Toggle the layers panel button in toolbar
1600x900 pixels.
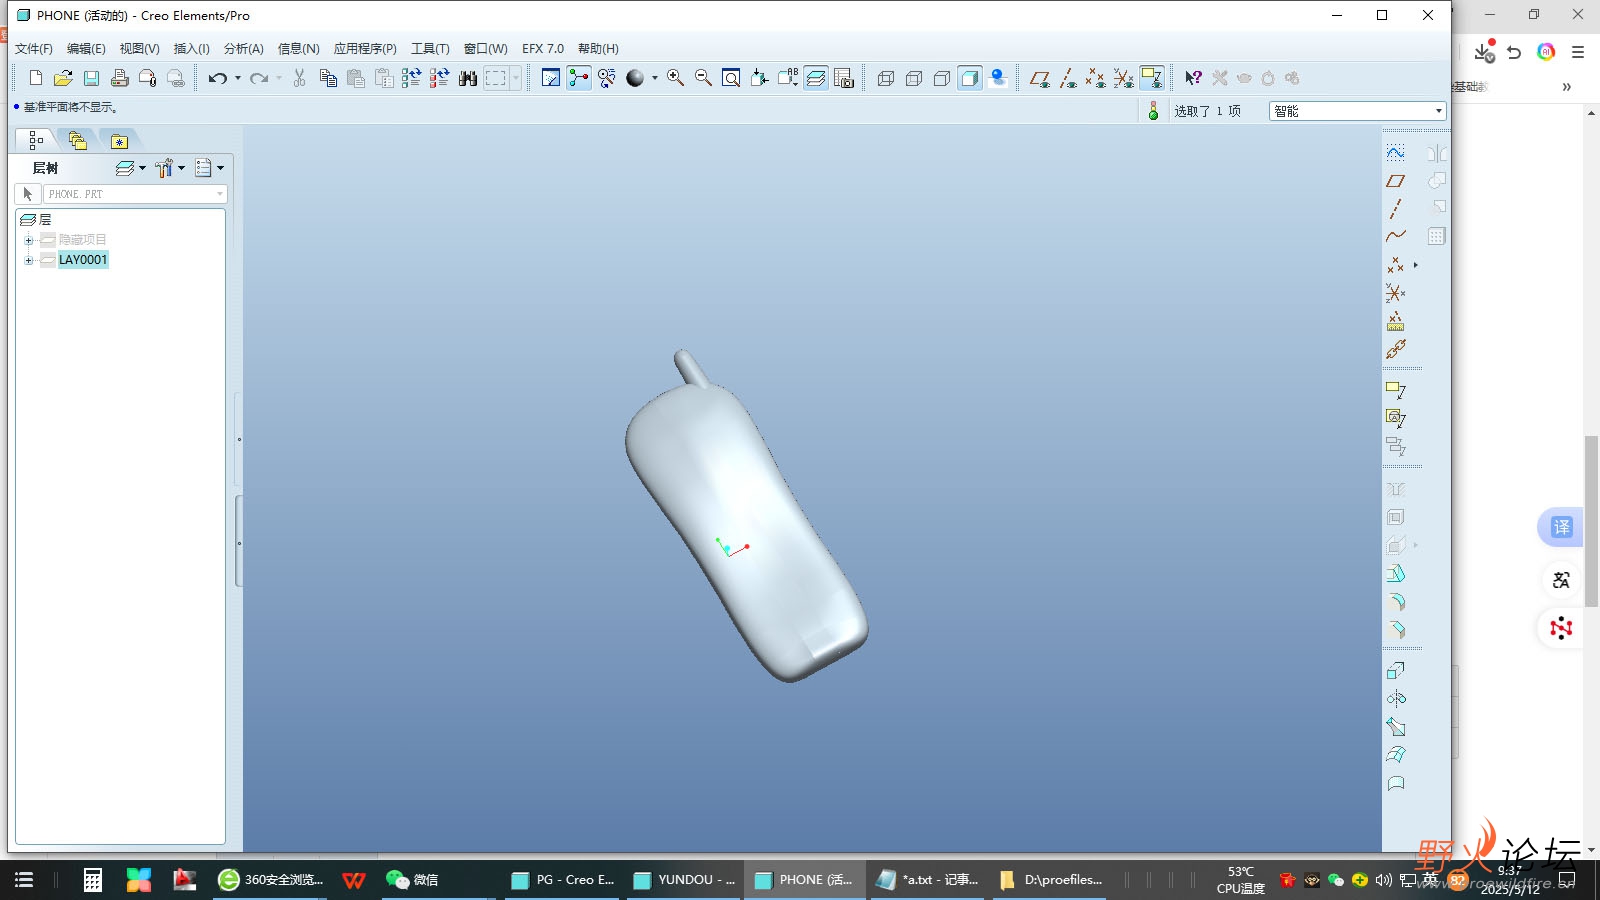tap(816, 78)
